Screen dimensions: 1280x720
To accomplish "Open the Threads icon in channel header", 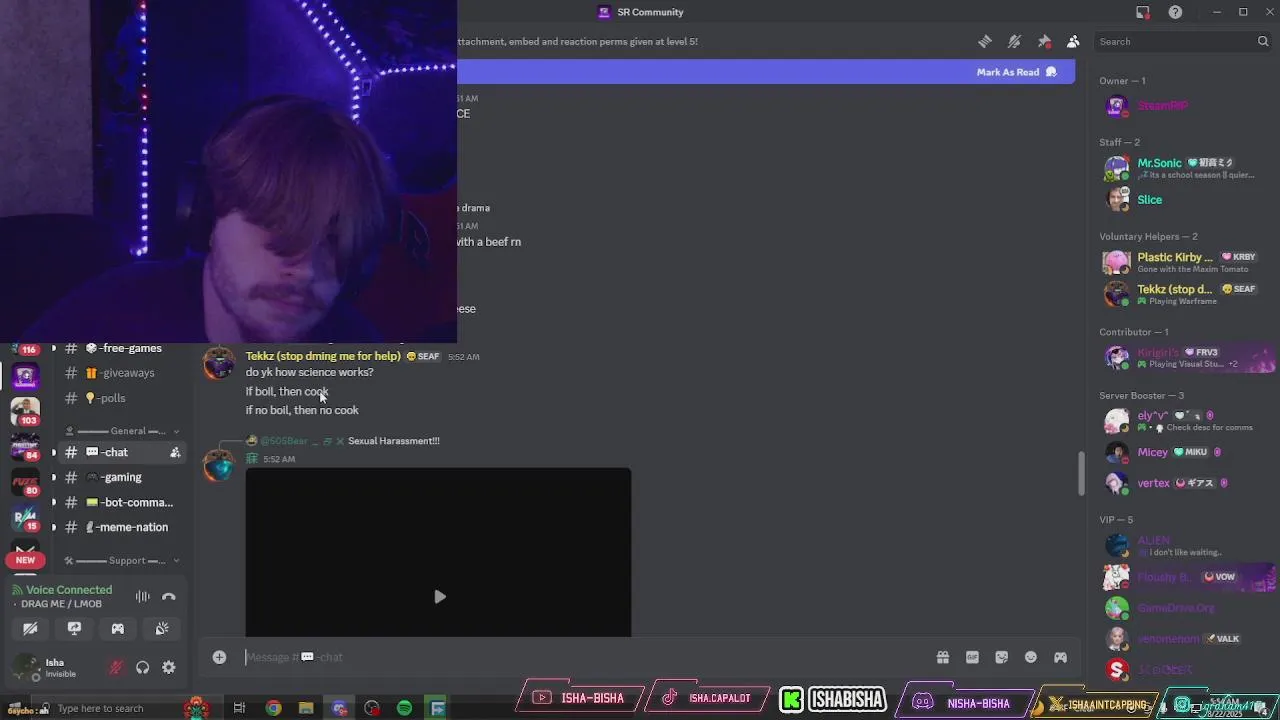I will [x=985, y=41].
